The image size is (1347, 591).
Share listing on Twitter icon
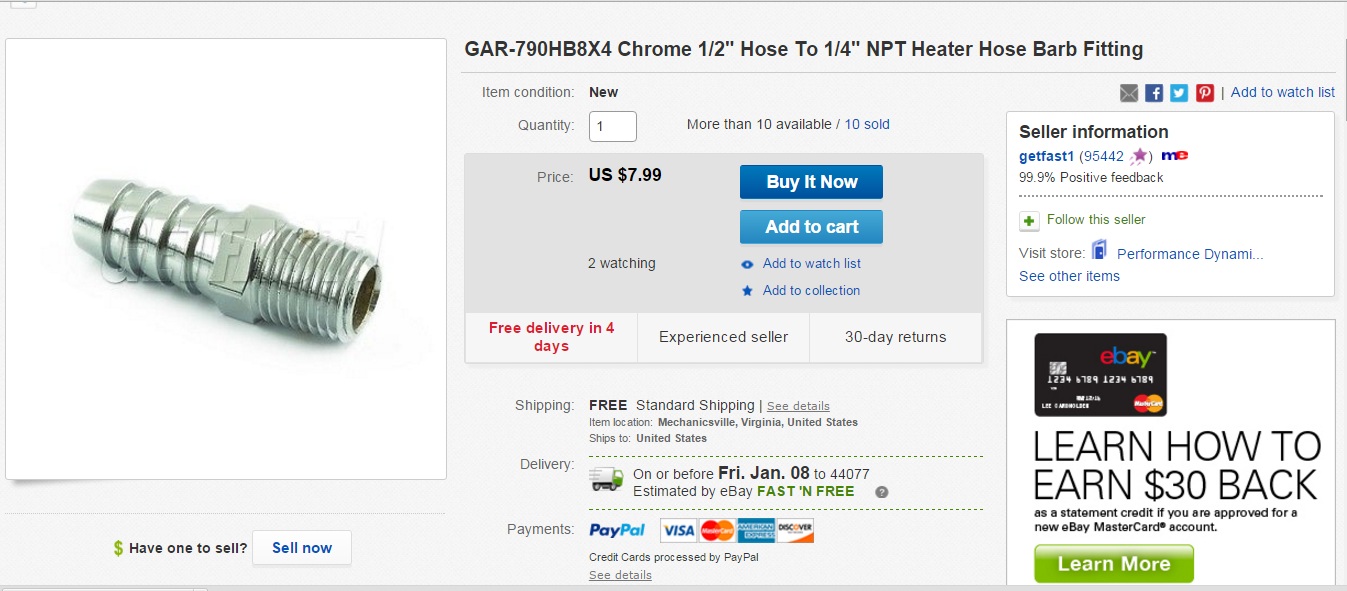pyautogui.click(x=1179, y=93)
